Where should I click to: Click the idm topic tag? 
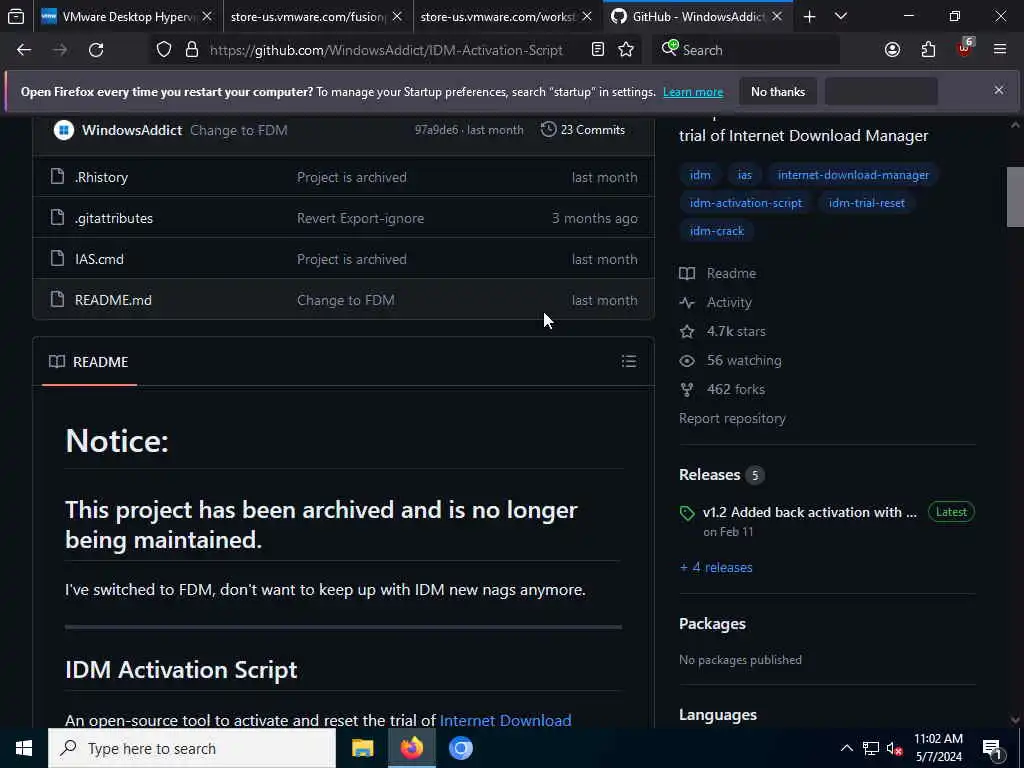pyautogui.click(x=699, y=174)
